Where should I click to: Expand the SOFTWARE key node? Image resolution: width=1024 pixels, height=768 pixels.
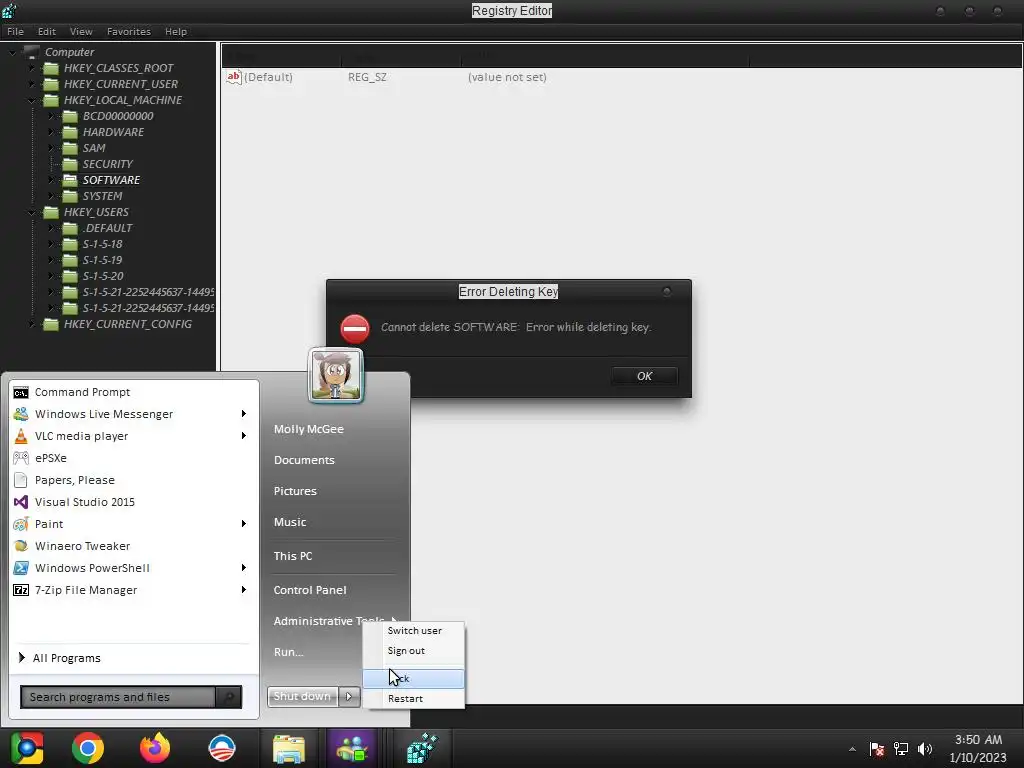[51, 180]
